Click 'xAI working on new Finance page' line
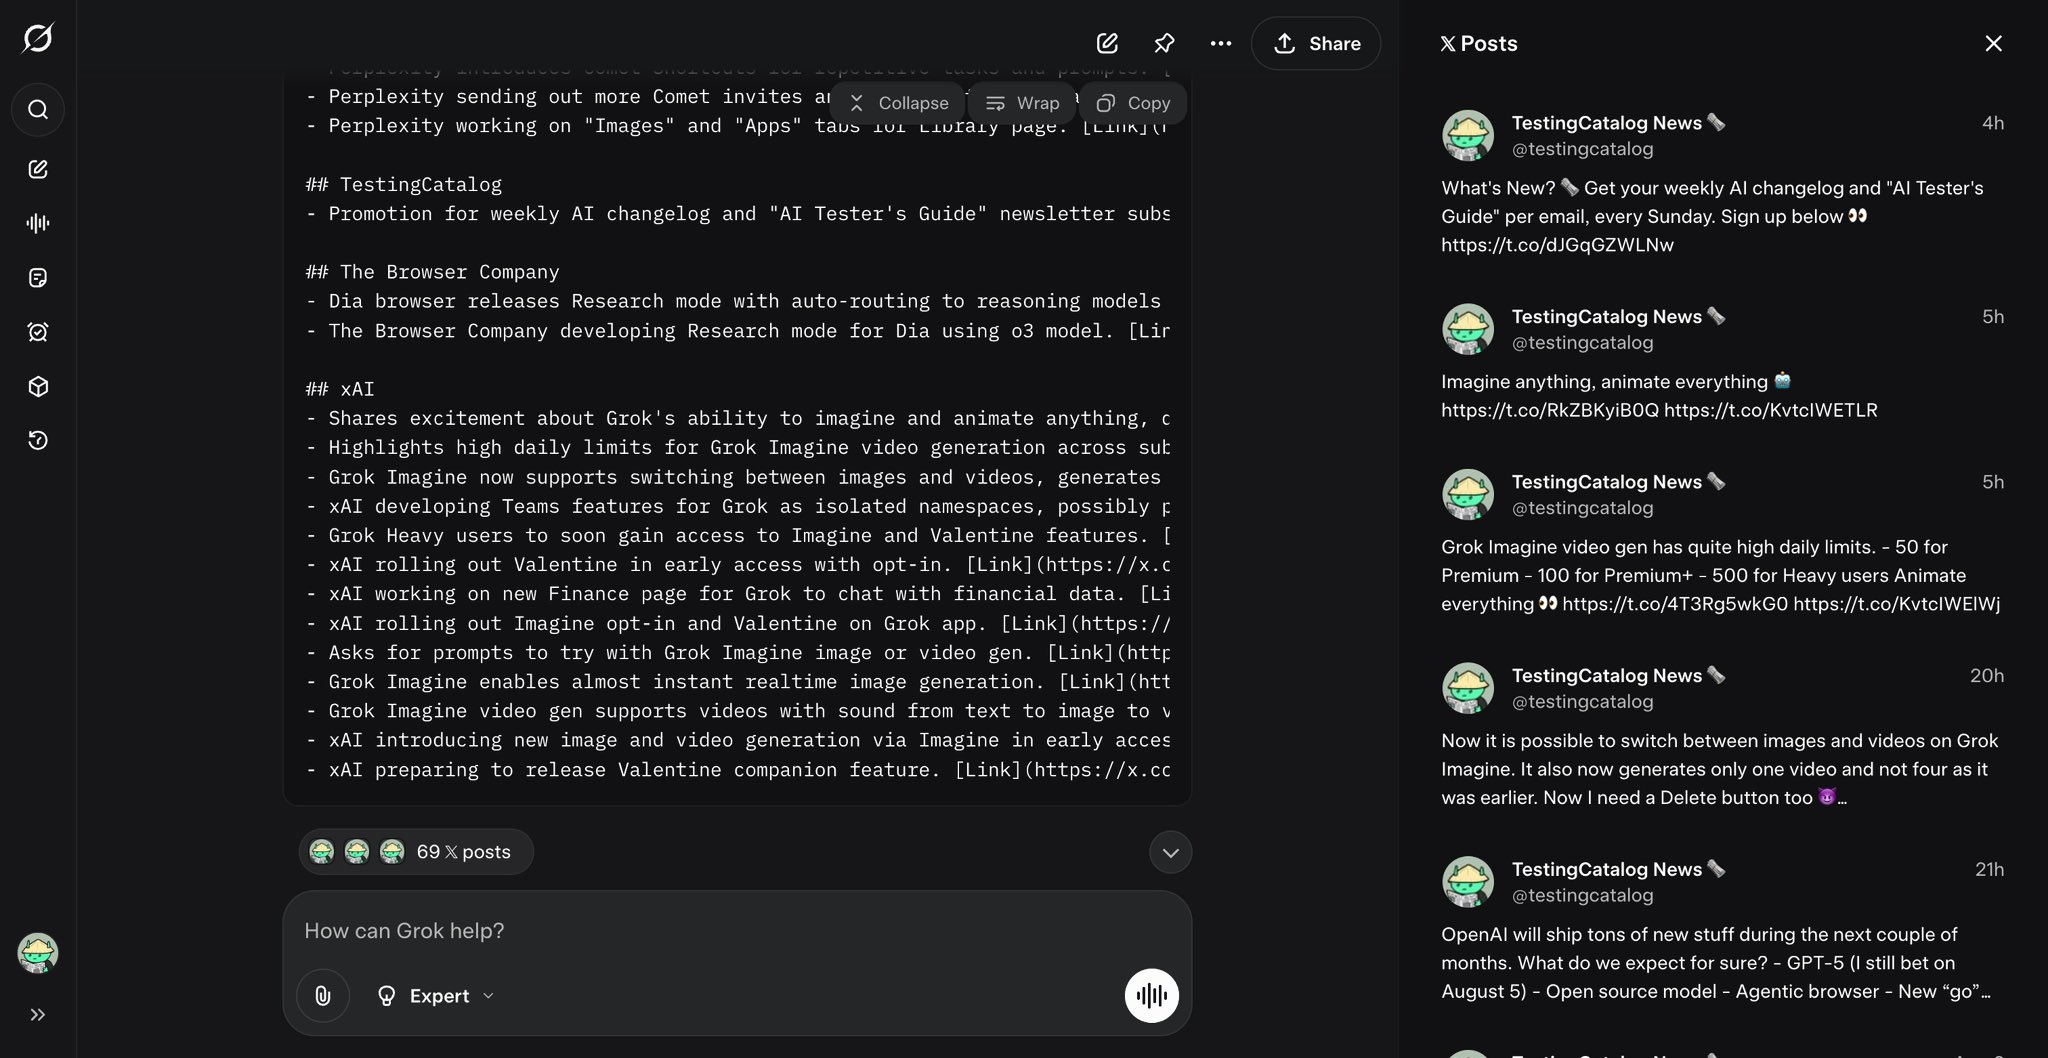2048x1058 pixels. (737, 594)
